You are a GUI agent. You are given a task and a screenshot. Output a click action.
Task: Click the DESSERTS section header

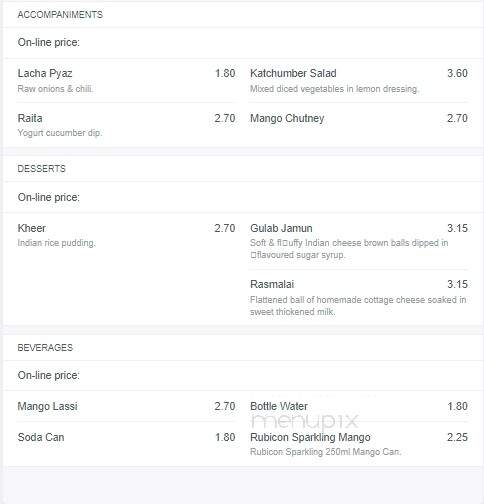[x=41, y=169]
